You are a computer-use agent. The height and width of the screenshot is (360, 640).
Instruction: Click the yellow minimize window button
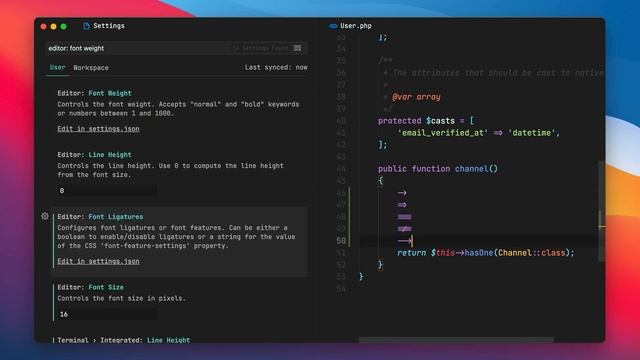[x=53, y=27]
